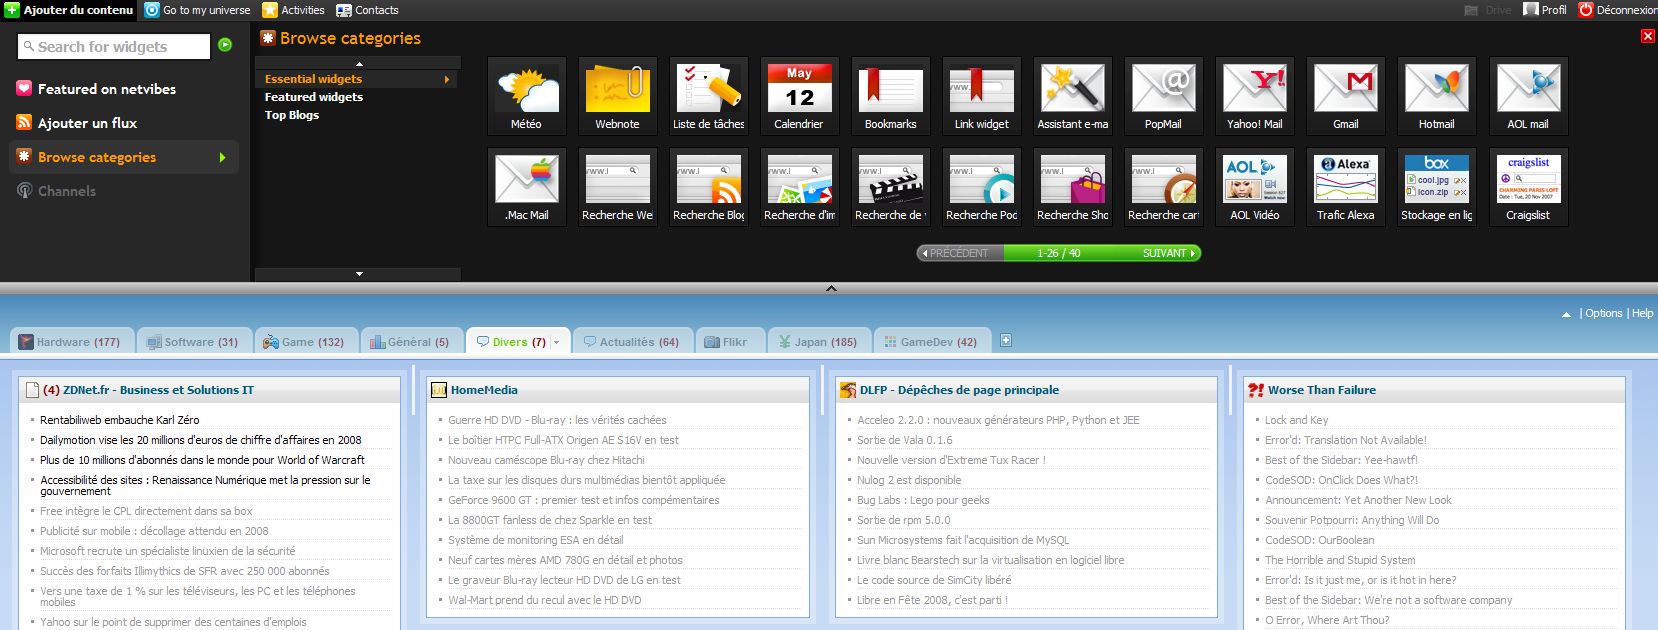Screen dimensions: 1658x630
Task: Select the Recherche Podcast widget
Action: click(981, 187)
